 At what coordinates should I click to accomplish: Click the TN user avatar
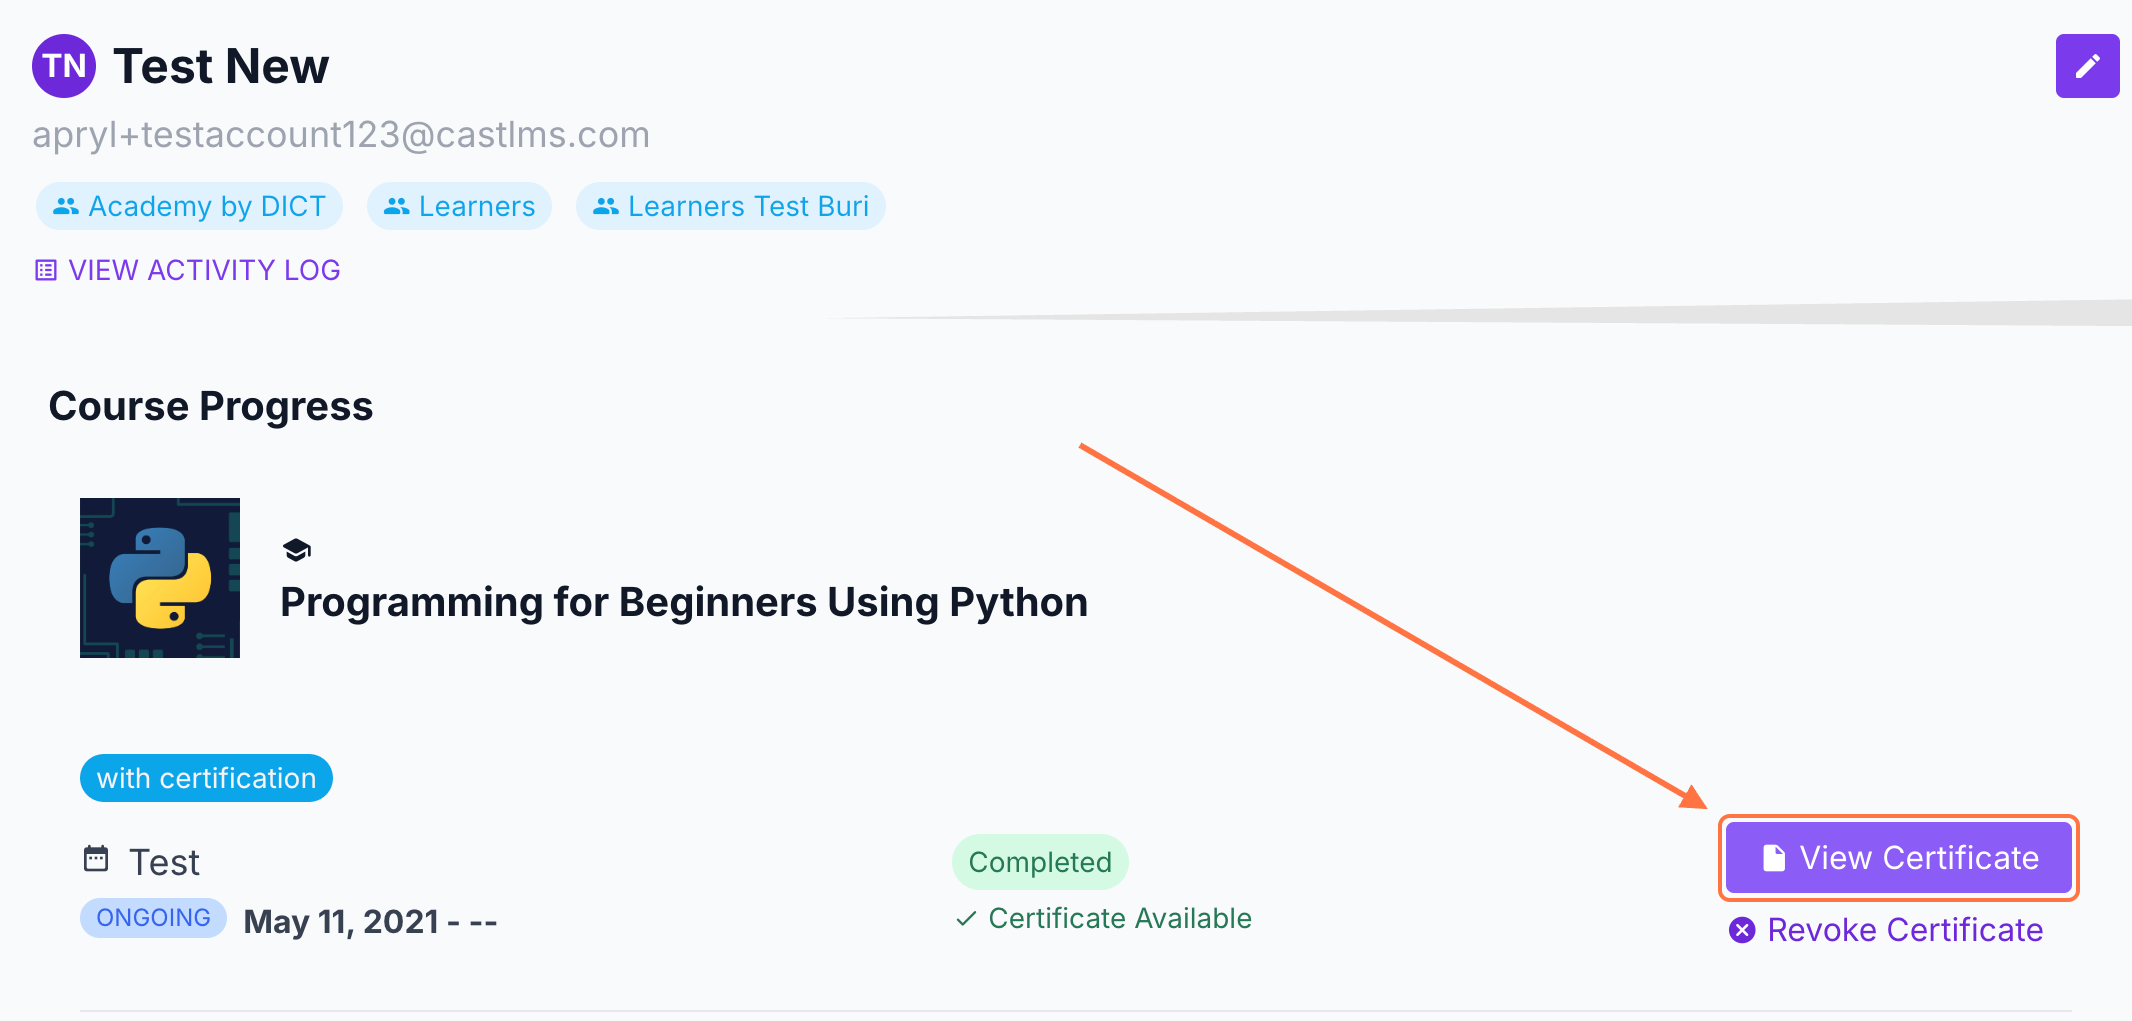coord(64,66)
